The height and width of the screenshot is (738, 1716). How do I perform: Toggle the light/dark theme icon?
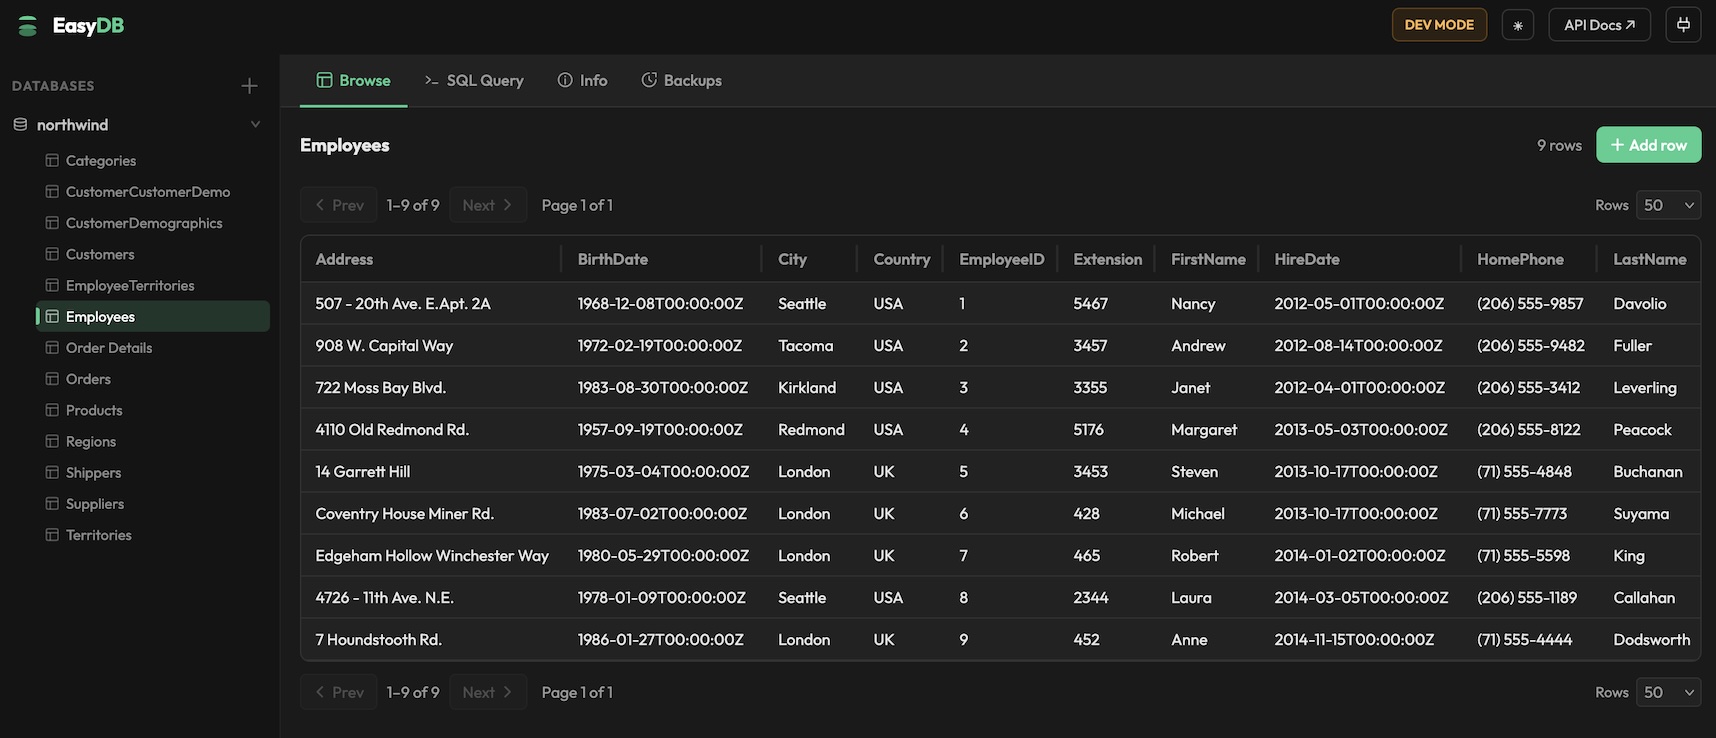(x=1517, y=25)
